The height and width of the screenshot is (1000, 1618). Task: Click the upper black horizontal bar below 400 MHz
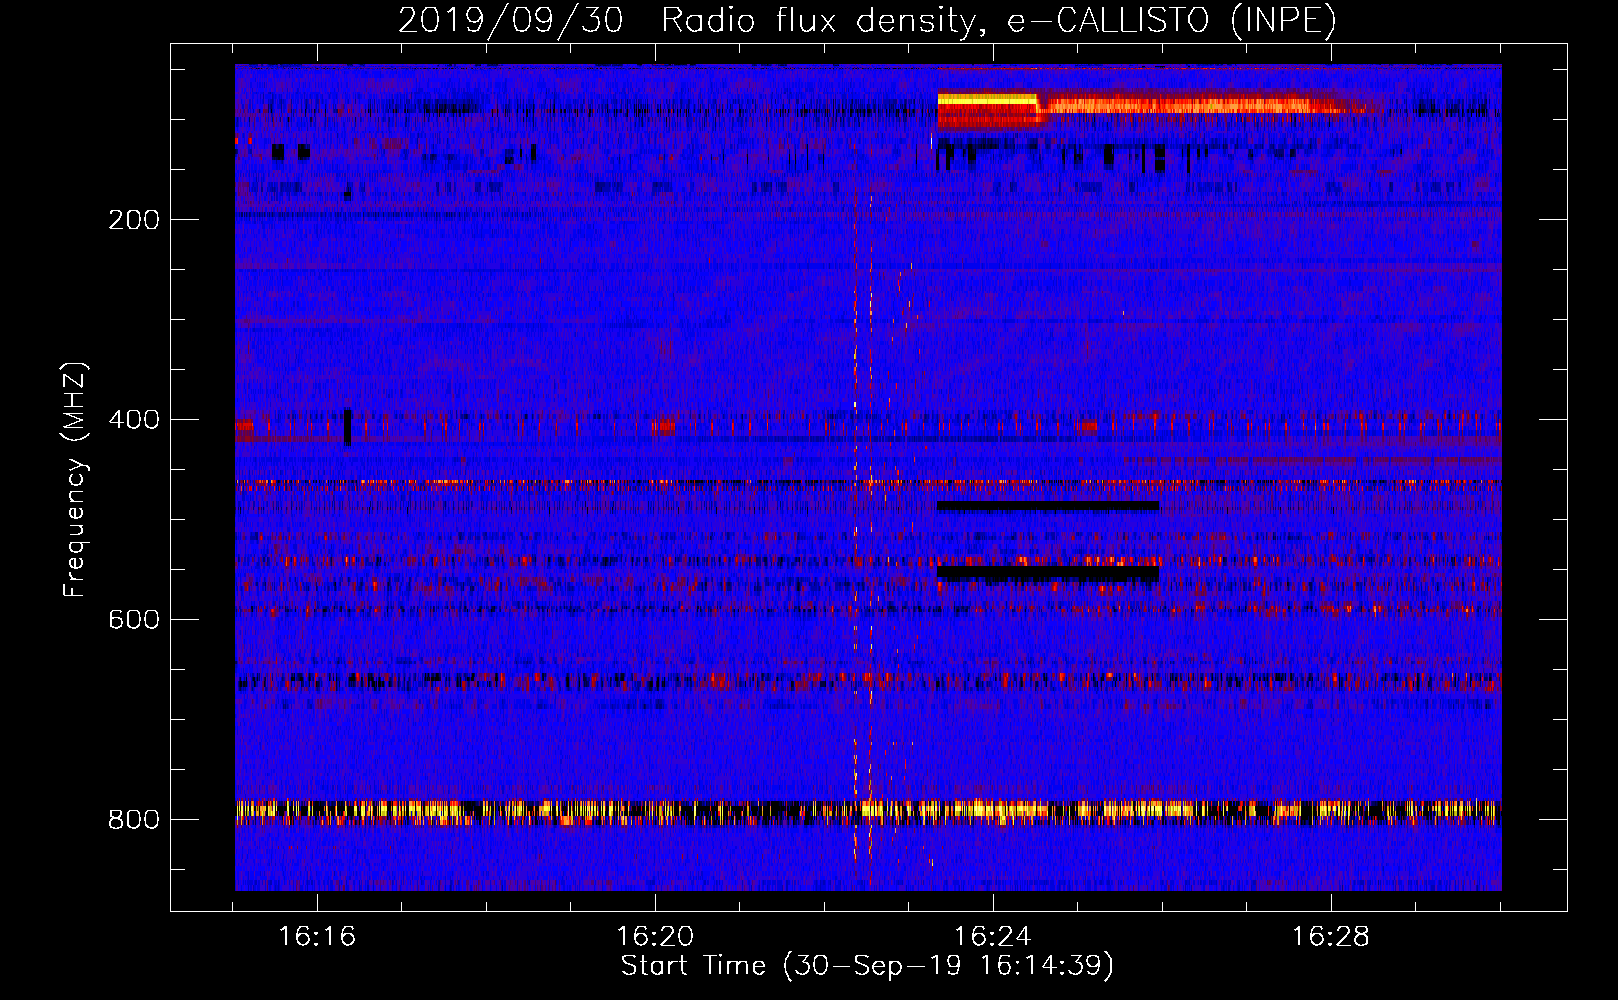pos(1048,506)
